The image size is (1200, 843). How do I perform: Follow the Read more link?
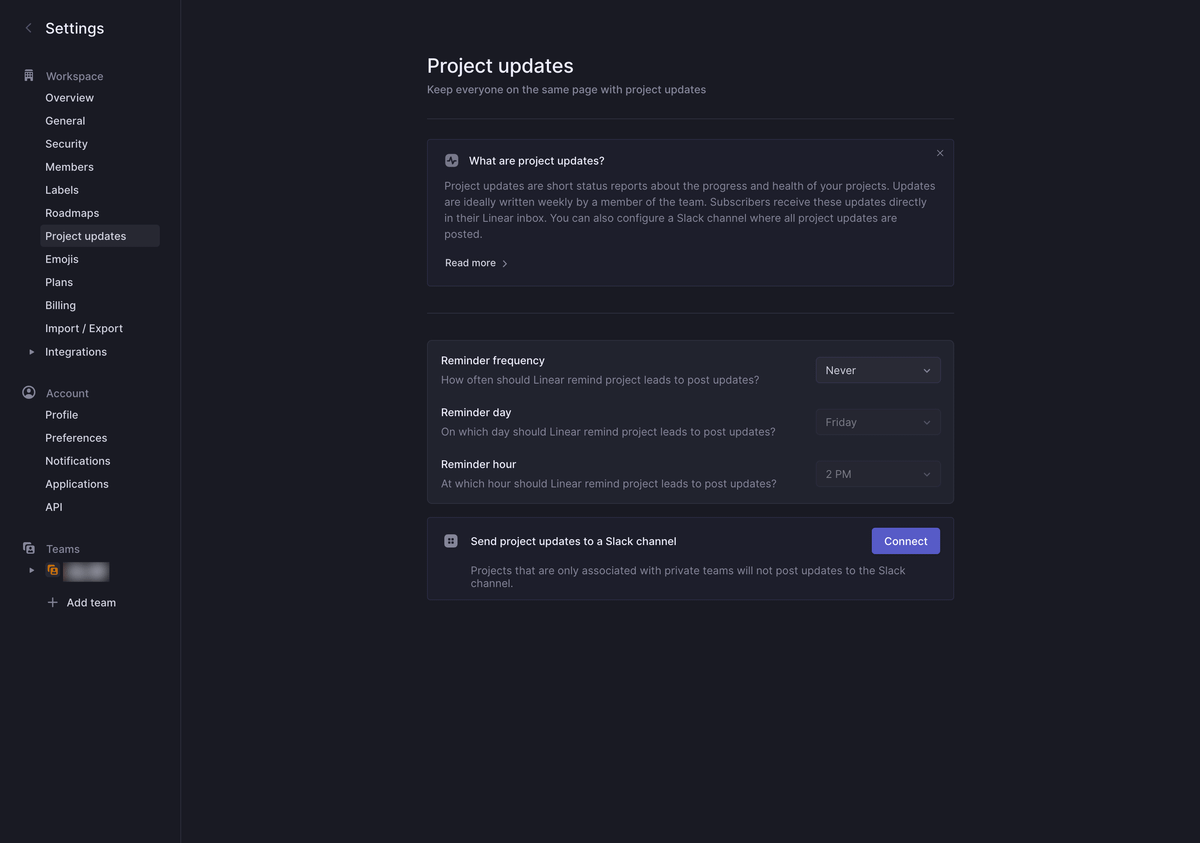point(476,263)
